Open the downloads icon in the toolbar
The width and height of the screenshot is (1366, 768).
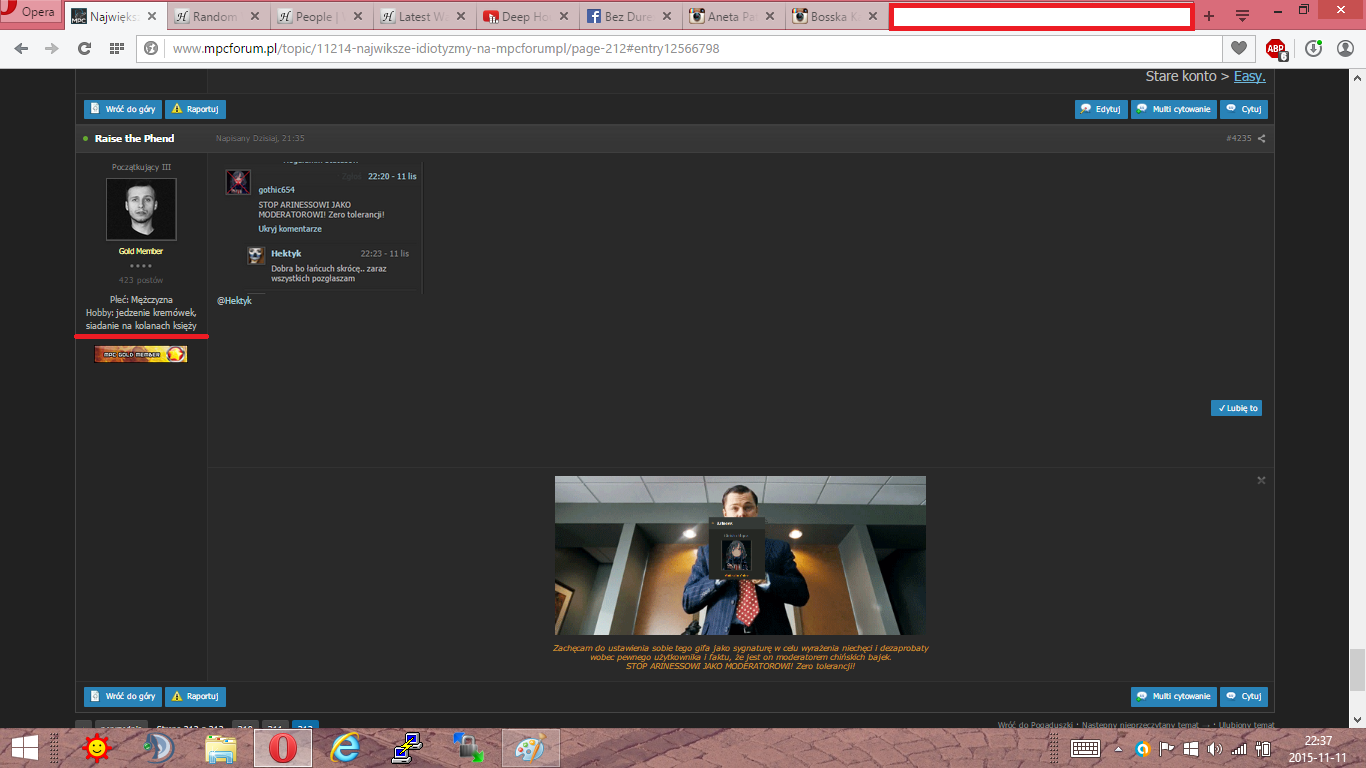pos(1313,48)
